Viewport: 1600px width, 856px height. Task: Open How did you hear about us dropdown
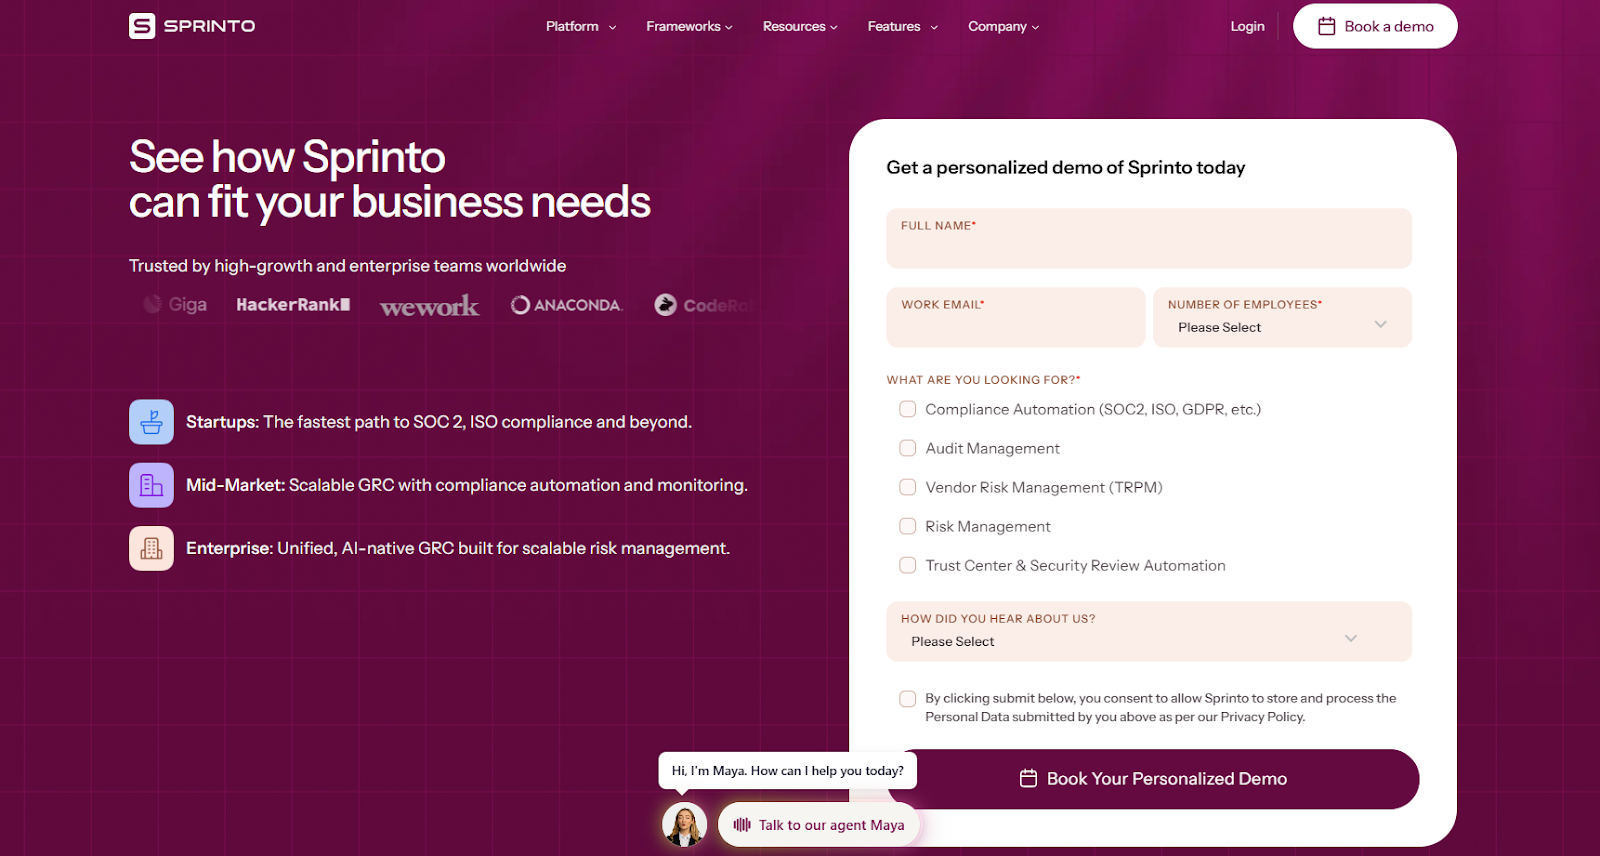tap(1149, 631)
